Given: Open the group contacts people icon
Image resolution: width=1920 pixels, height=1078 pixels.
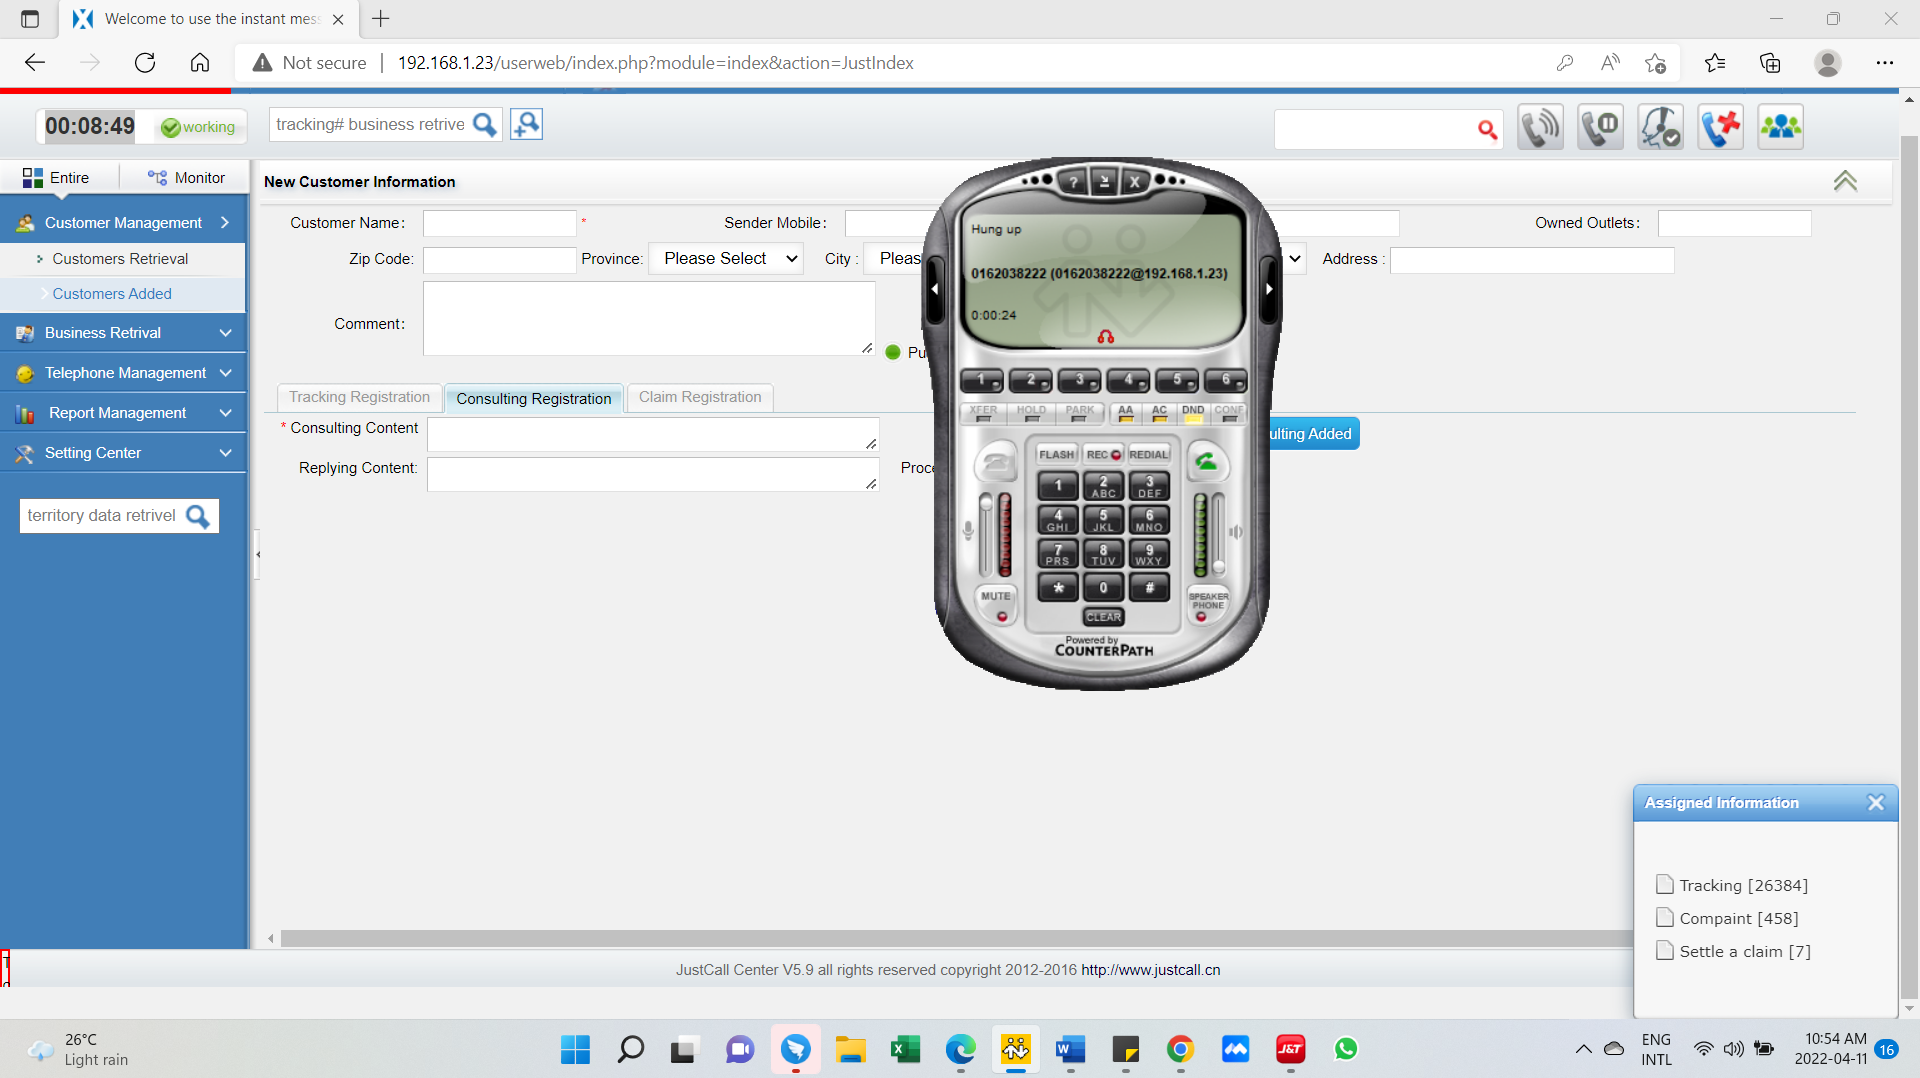Looking at the screenshot, I should pyautogui.click(x=1780, y=127).
